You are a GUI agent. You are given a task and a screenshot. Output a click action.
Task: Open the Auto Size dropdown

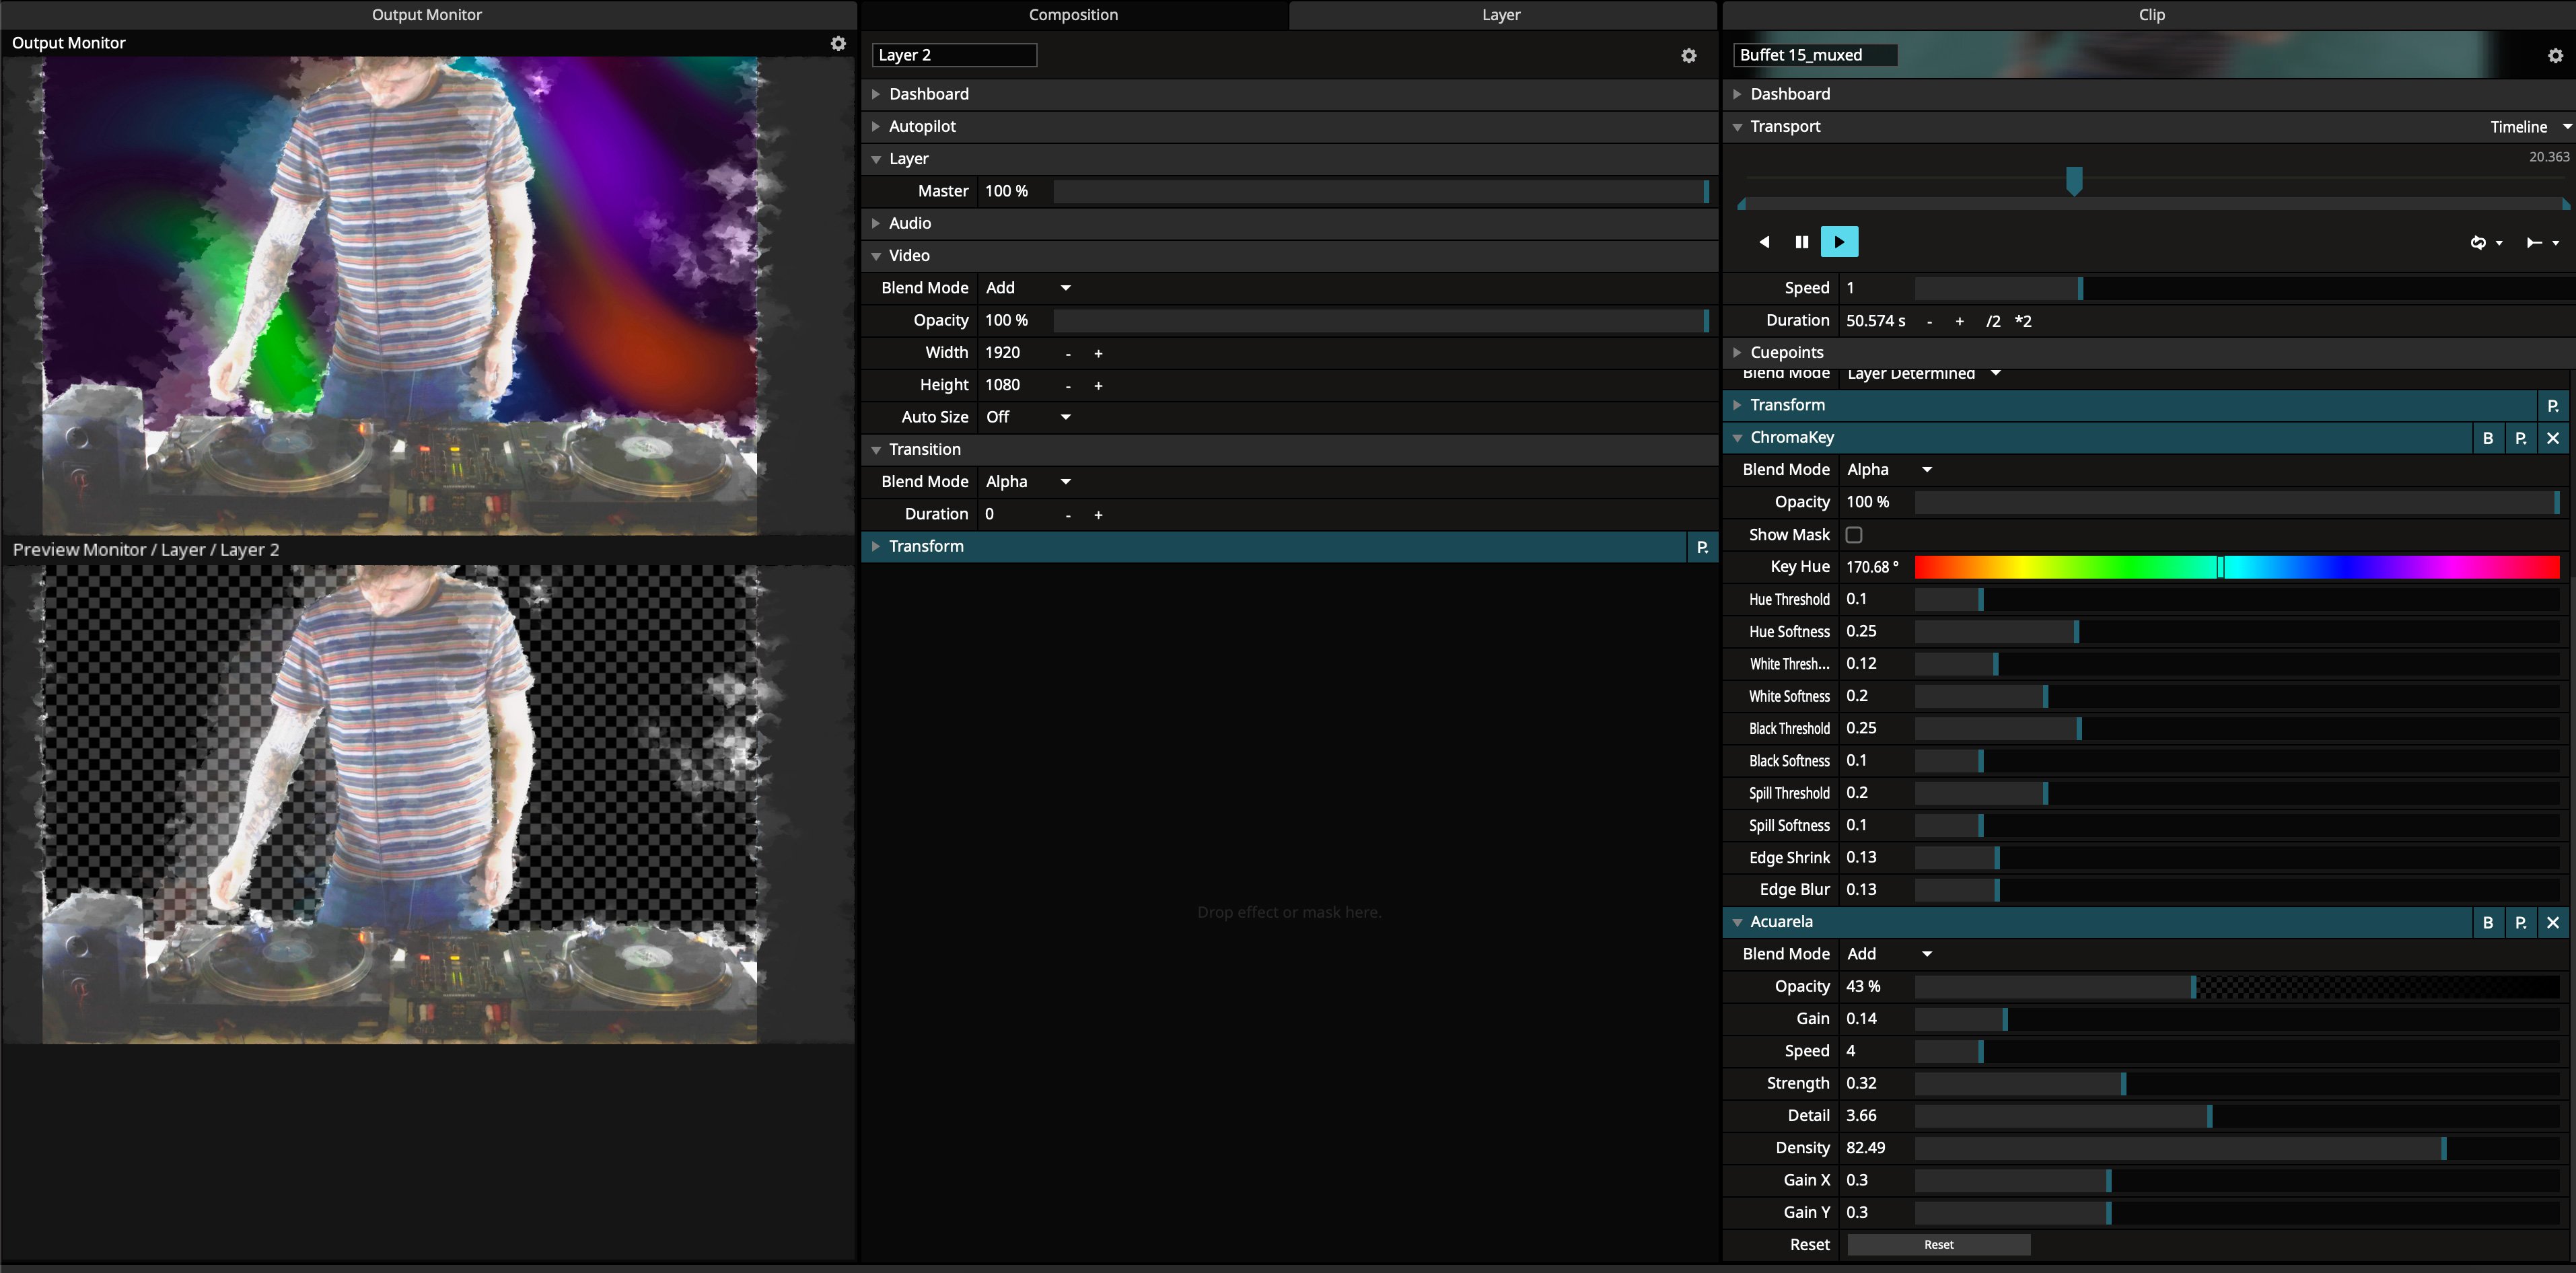point(1028,417)
